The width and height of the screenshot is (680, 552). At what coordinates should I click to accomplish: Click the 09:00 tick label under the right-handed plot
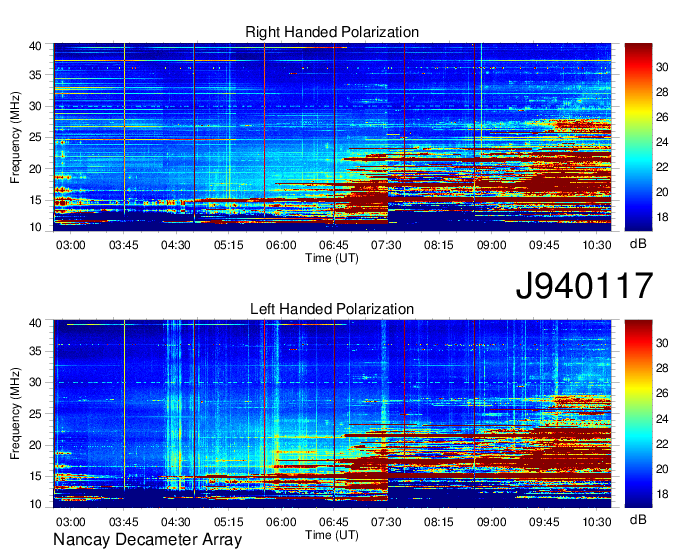coord(491,245)
